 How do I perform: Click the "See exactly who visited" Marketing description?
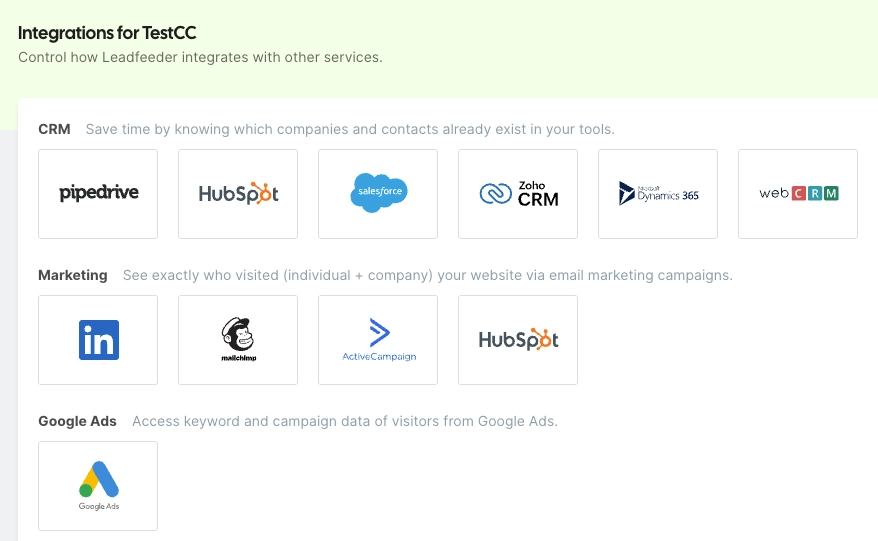point(428,276)
